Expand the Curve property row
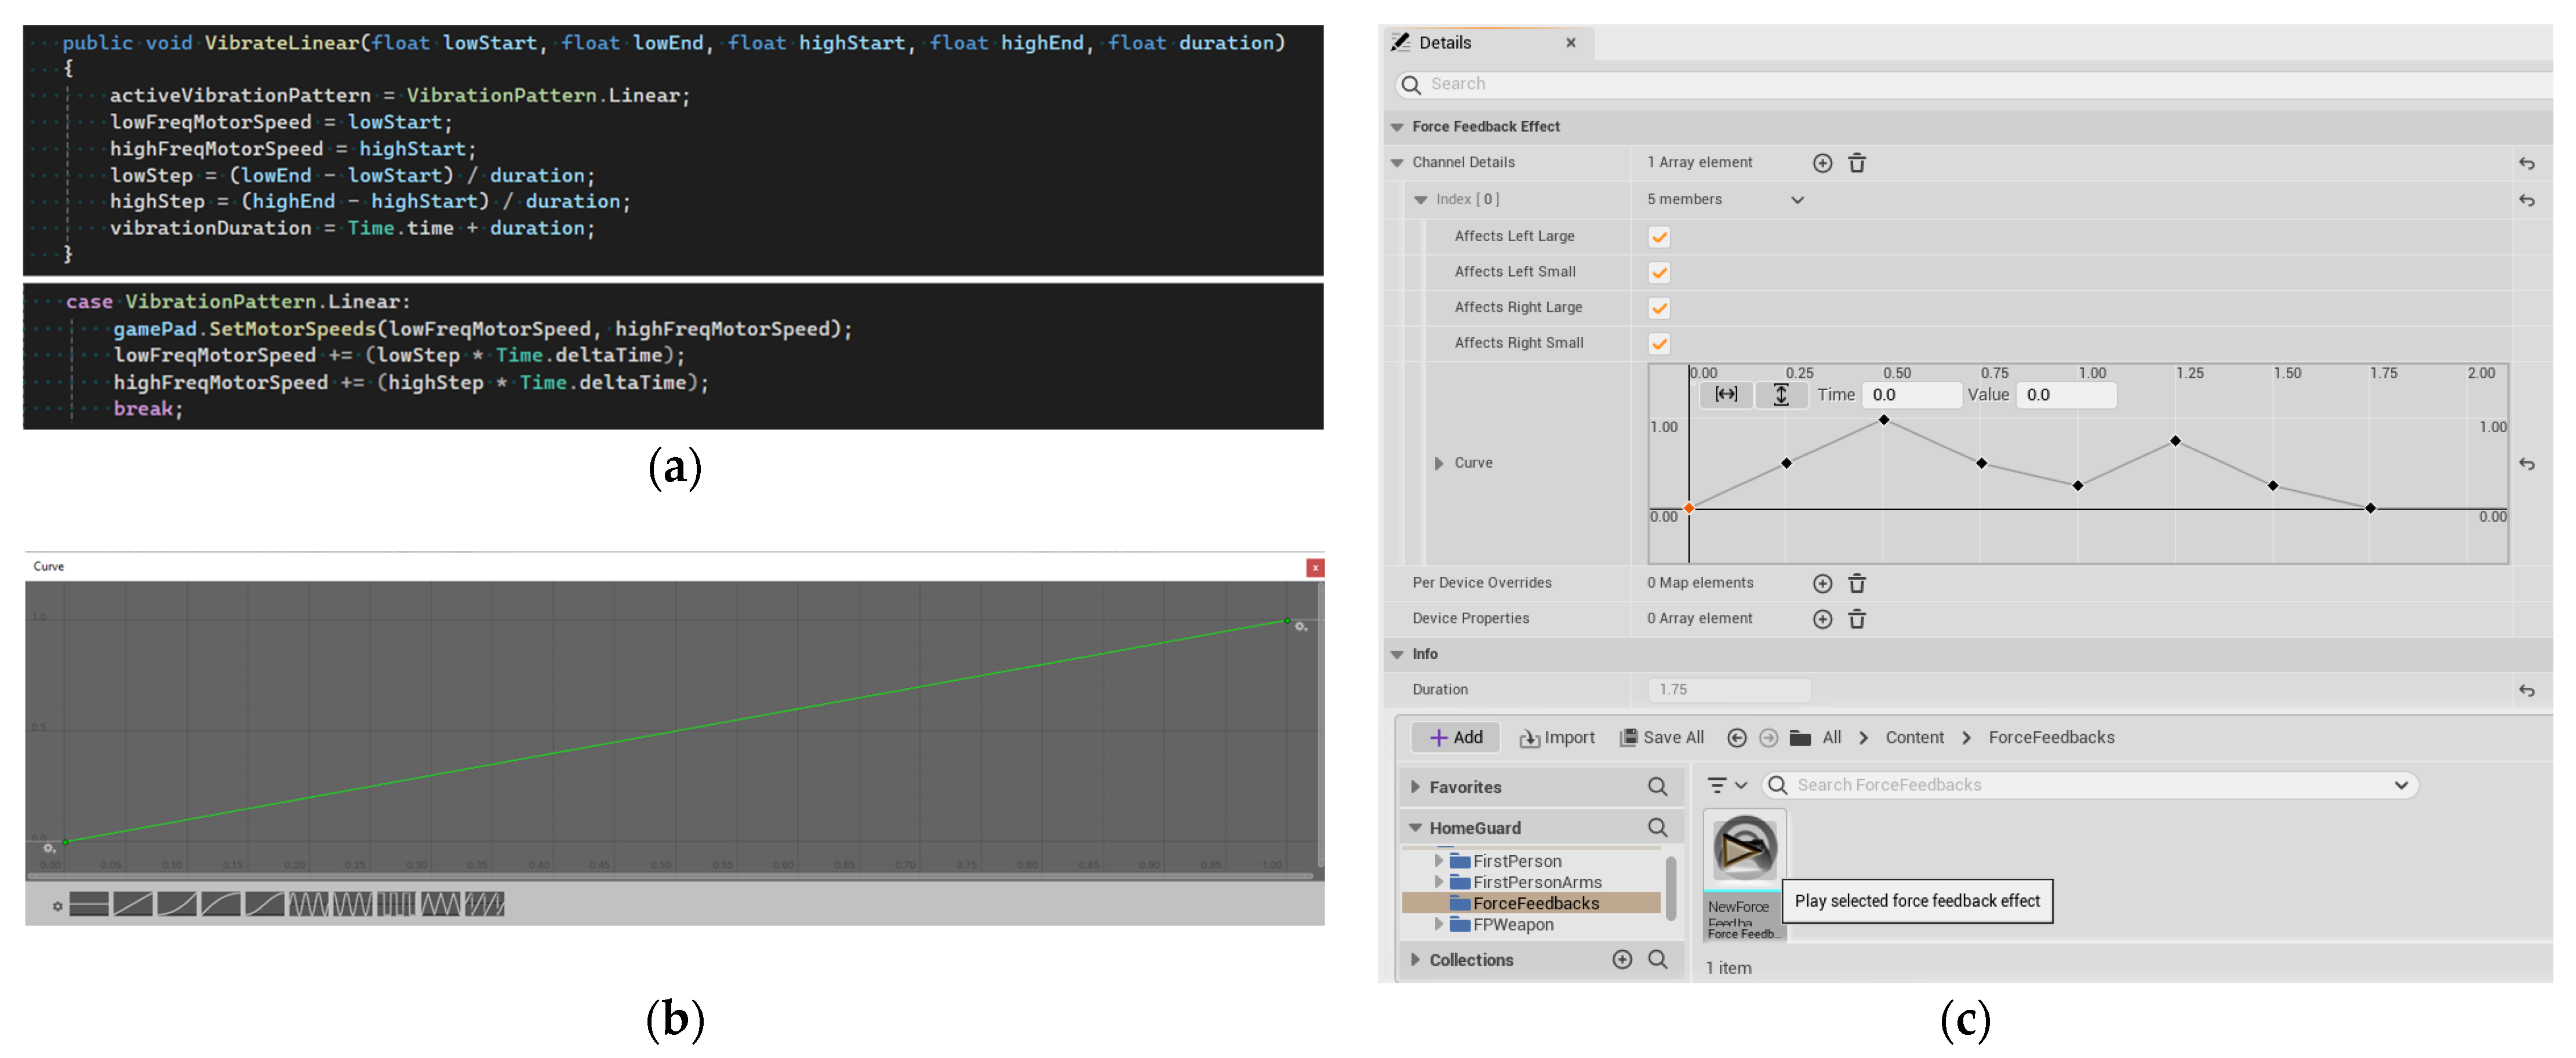 pyautogui.click(x=1438, y=464)
